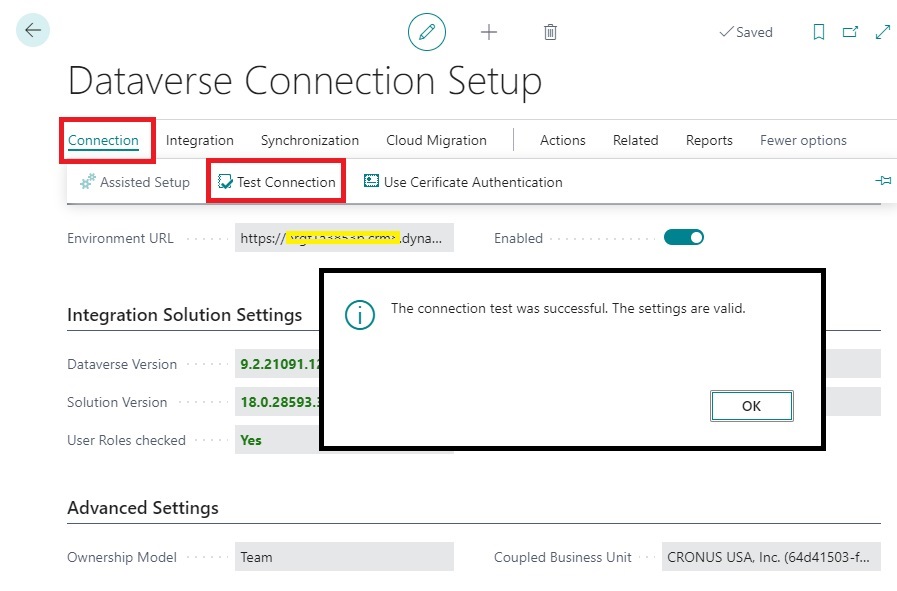Click the trash delete icon
The image size is (897, 591).
[x=550, y=32]
